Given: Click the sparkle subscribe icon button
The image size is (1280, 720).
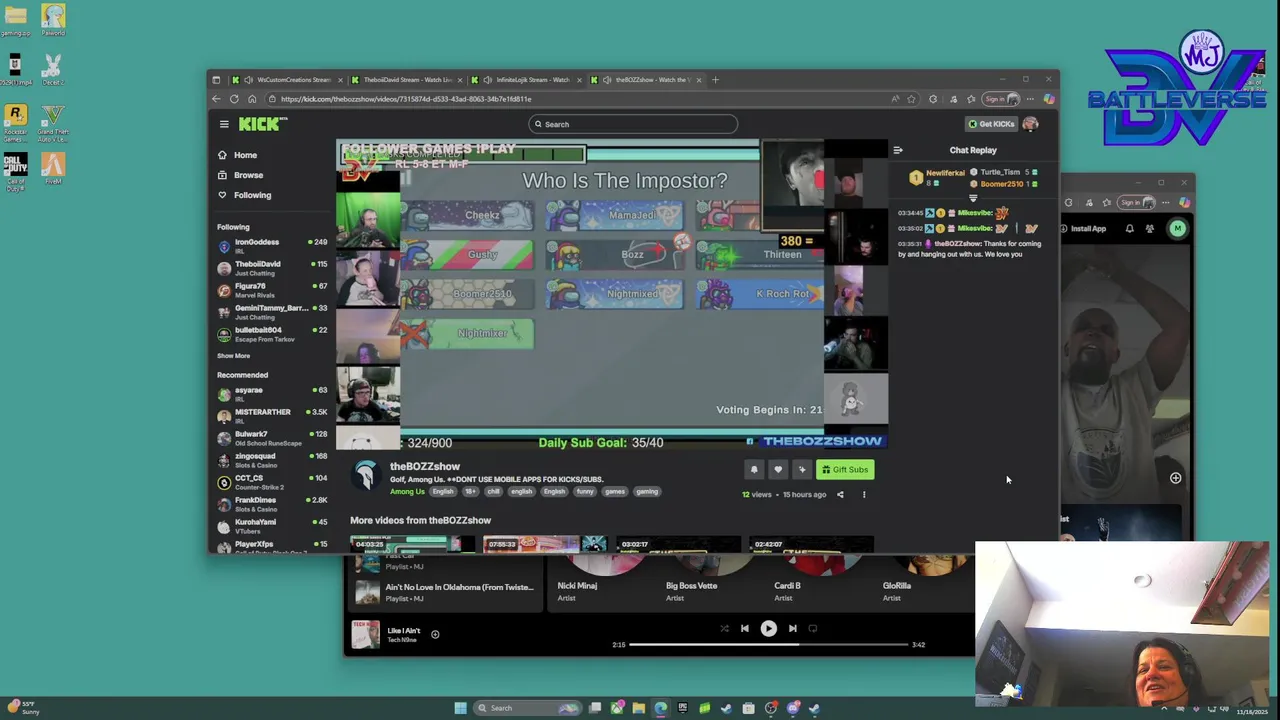Looking at the screenshot, I should (802, 469).
